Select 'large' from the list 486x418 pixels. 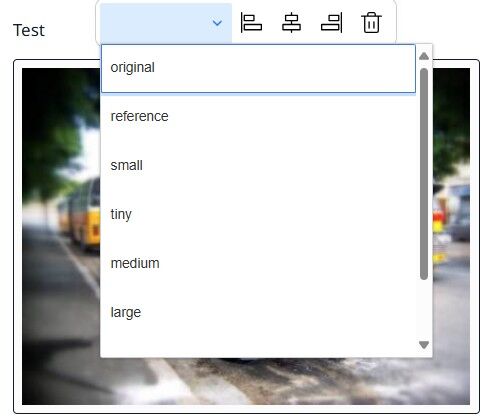[258, 312]
